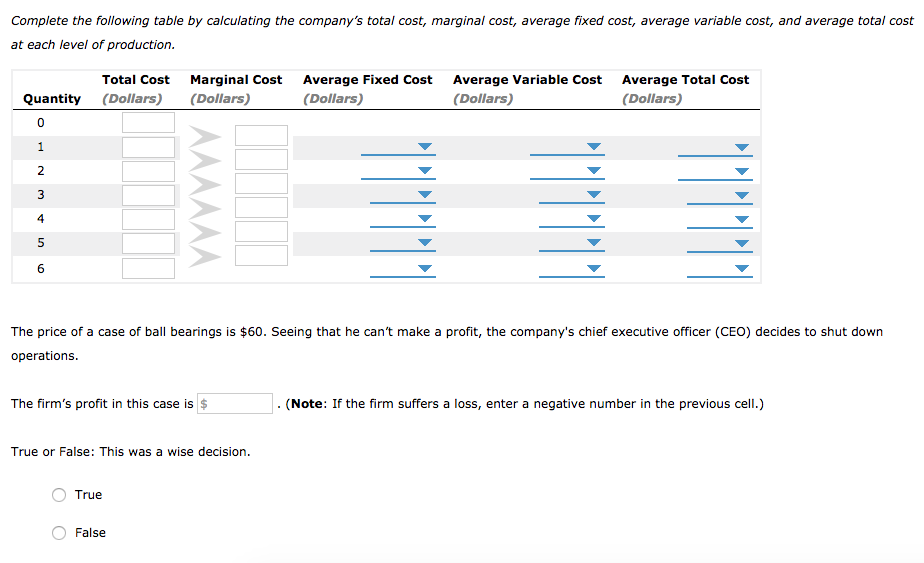The height and width of the screenshot is (563, 924).
Task: Expand Average Total Cost dropdown for quantity 6
Action: tap(716, 268)
